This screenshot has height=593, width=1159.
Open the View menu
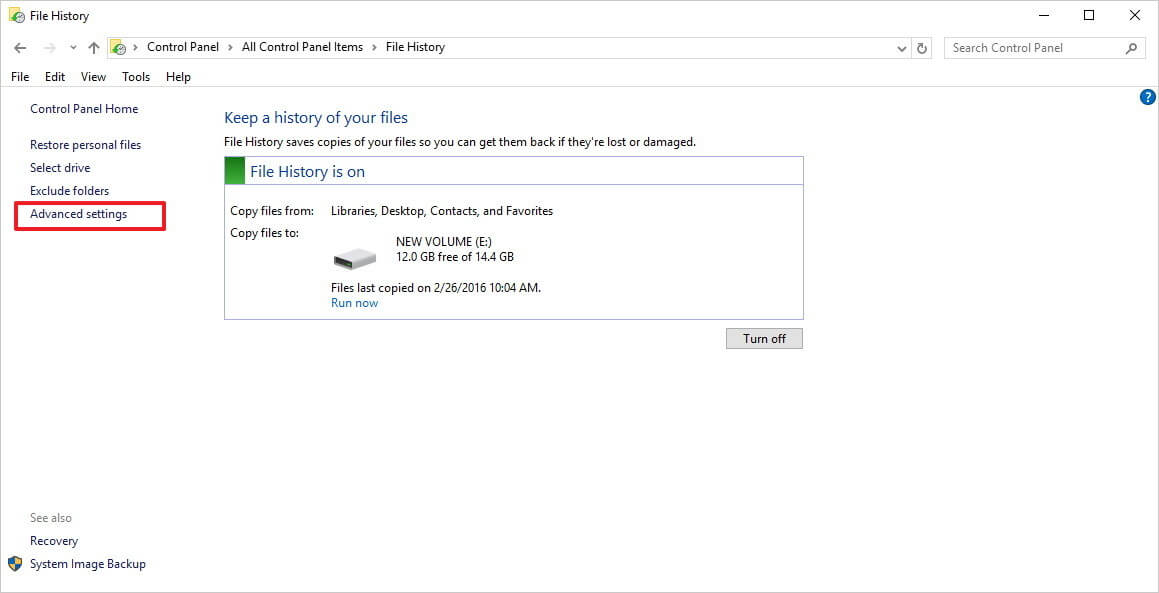pyautogui.click(x=93, y=77)
